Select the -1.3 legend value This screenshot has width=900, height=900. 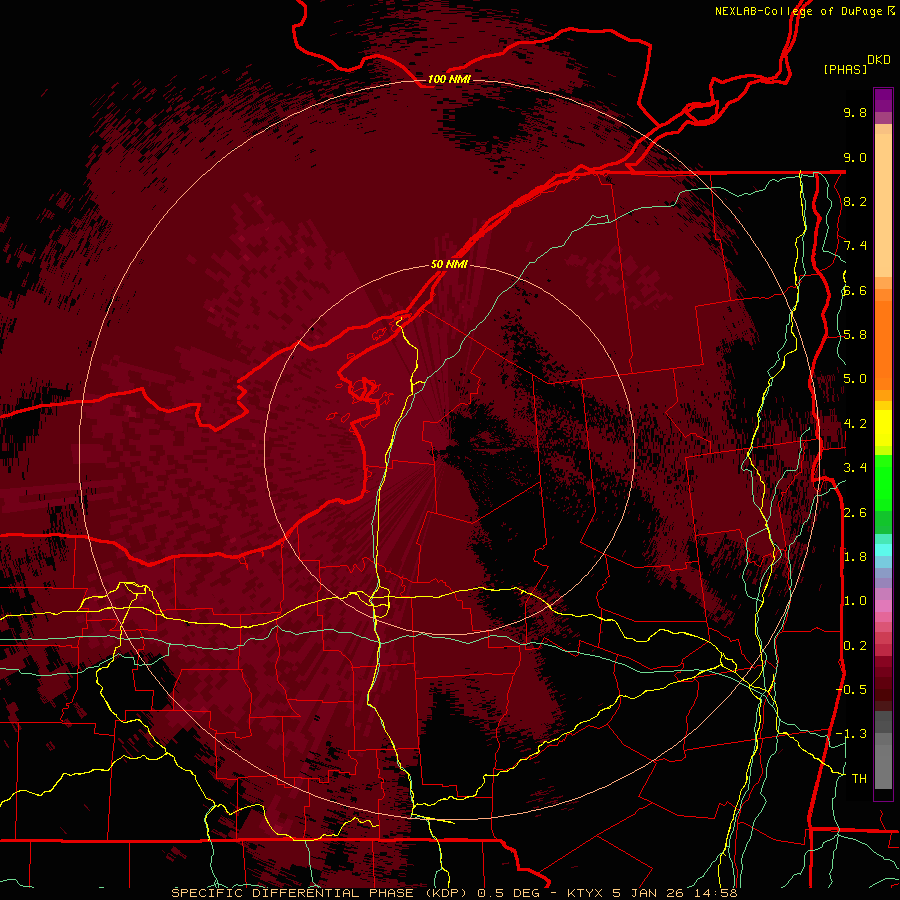point(851,734)
